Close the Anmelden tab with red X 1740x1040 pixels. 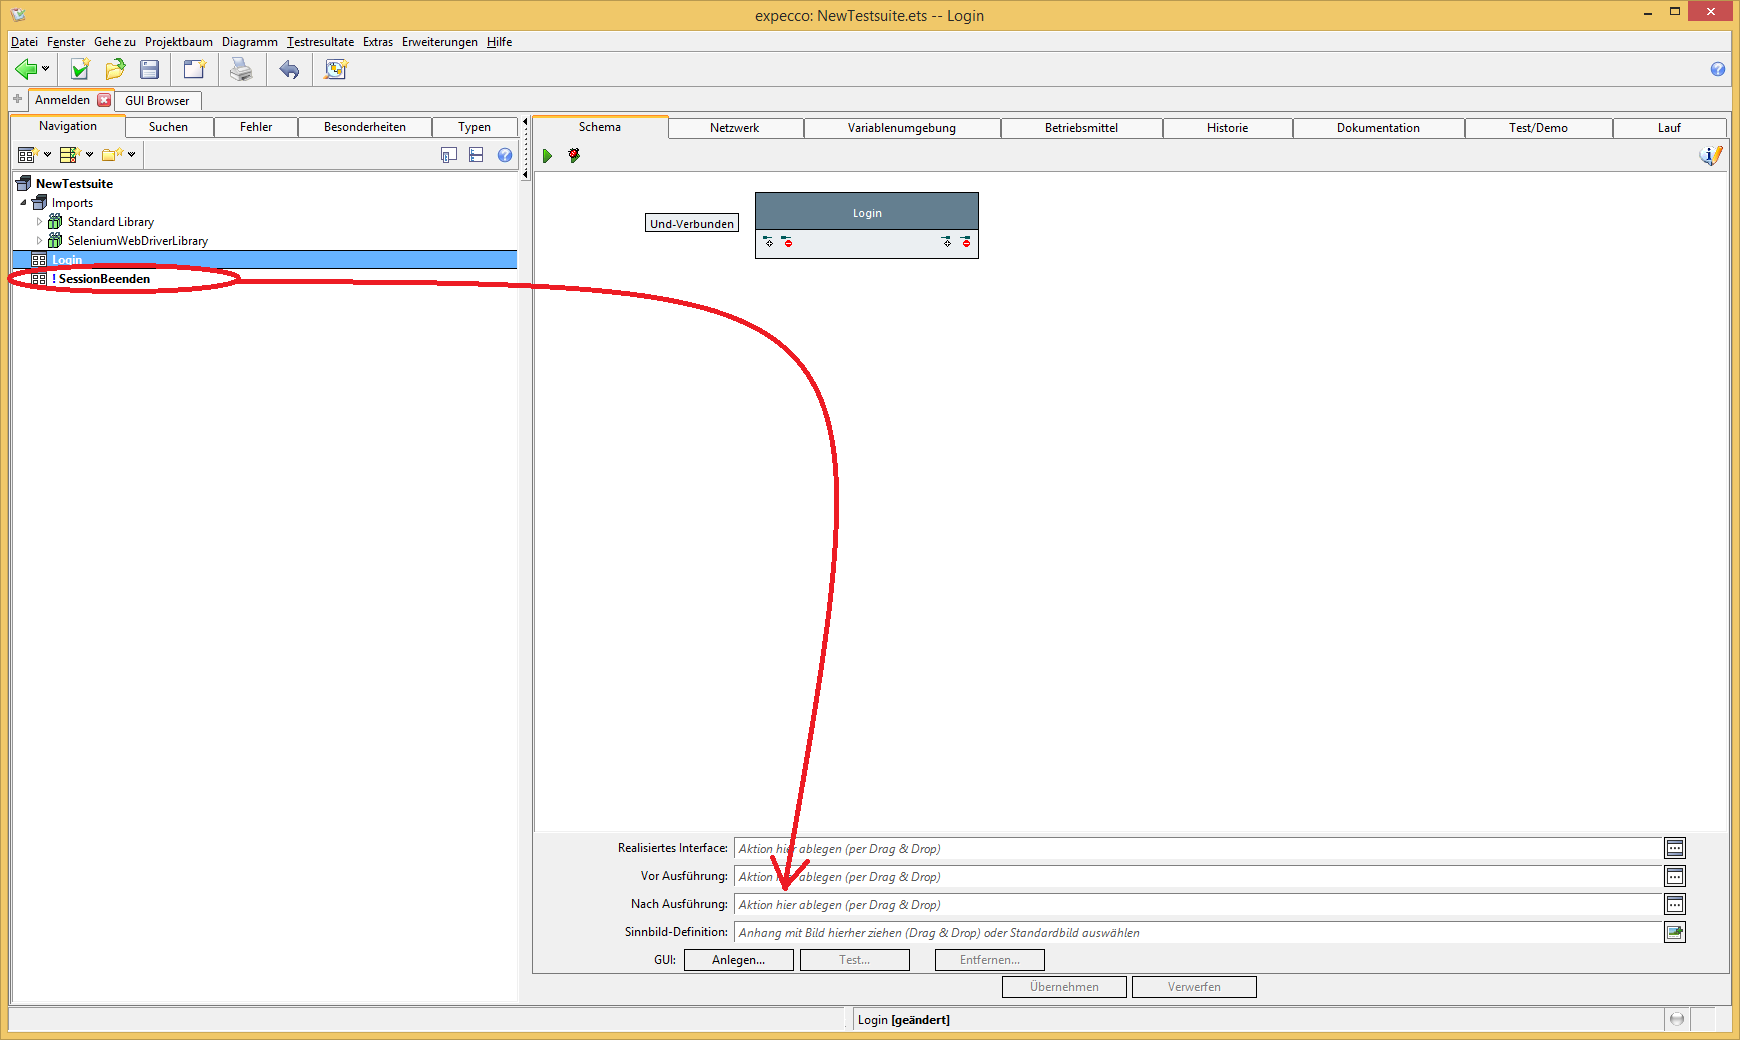[x=104, y=100]
